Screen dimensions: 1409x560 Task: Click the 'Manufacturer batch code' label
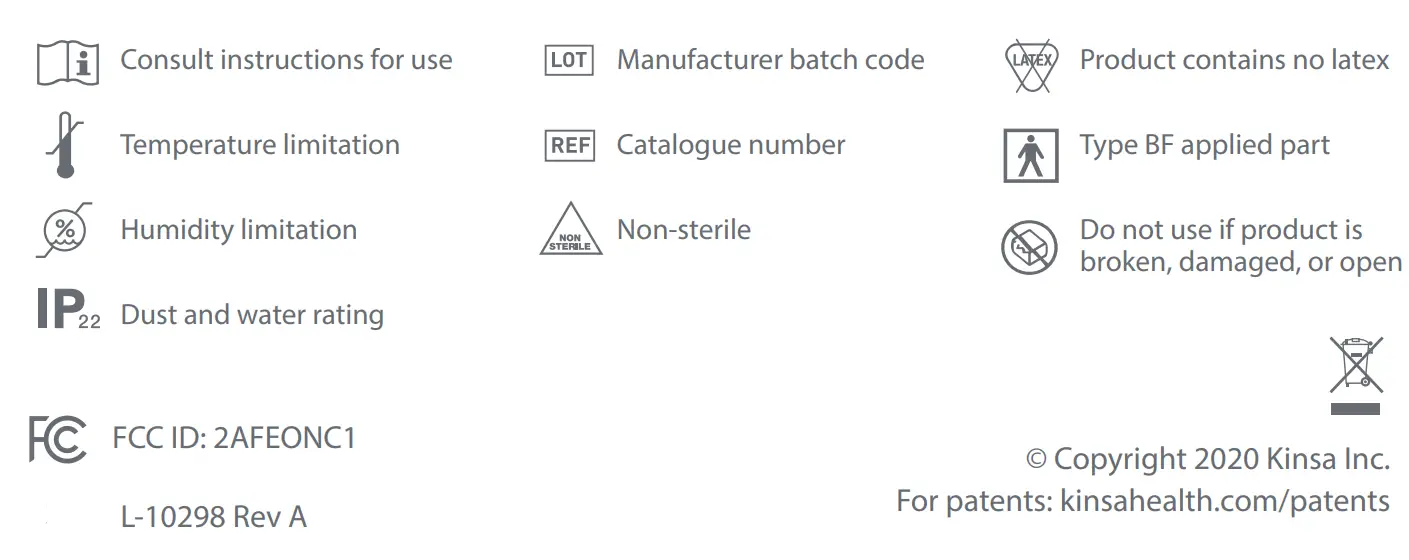point(770,60)
